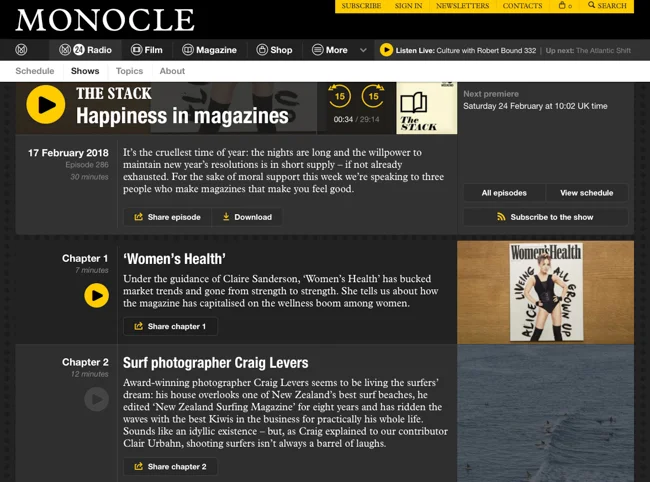Select the Shows tab
The height and width of the screenshot is (482, 650).
[x=85, y=71]
